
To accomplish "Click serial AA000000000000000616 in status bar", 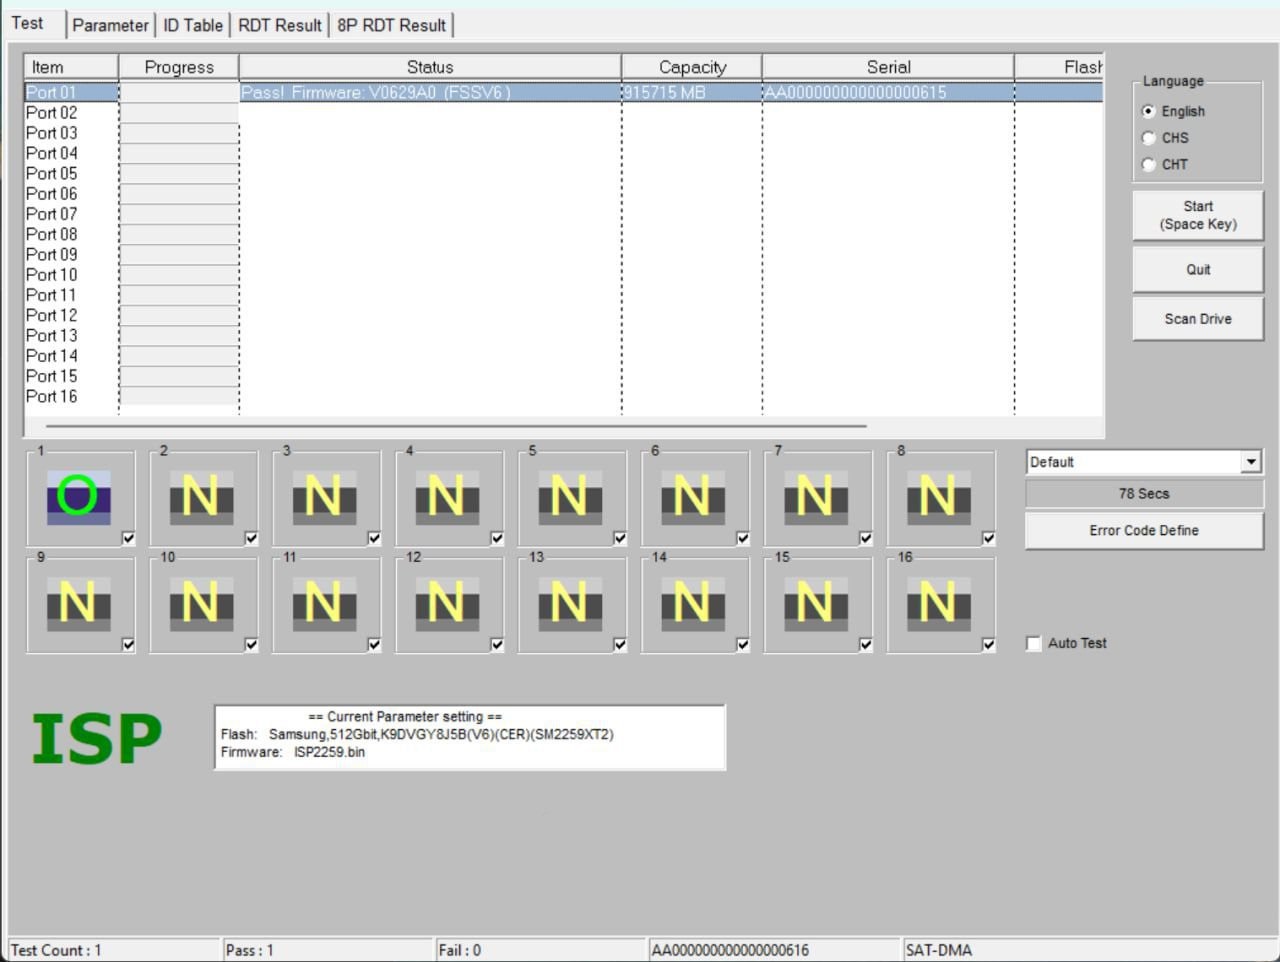I will pos(775,950).
